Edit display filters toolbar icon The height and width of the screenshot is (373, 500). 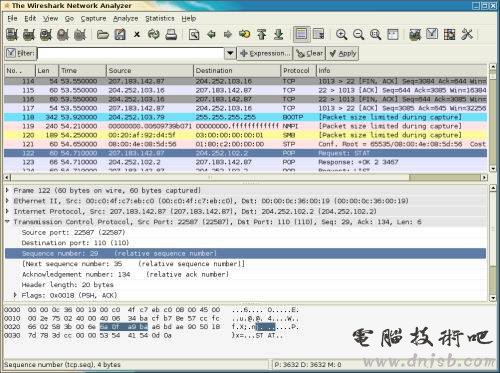[432, 34]
